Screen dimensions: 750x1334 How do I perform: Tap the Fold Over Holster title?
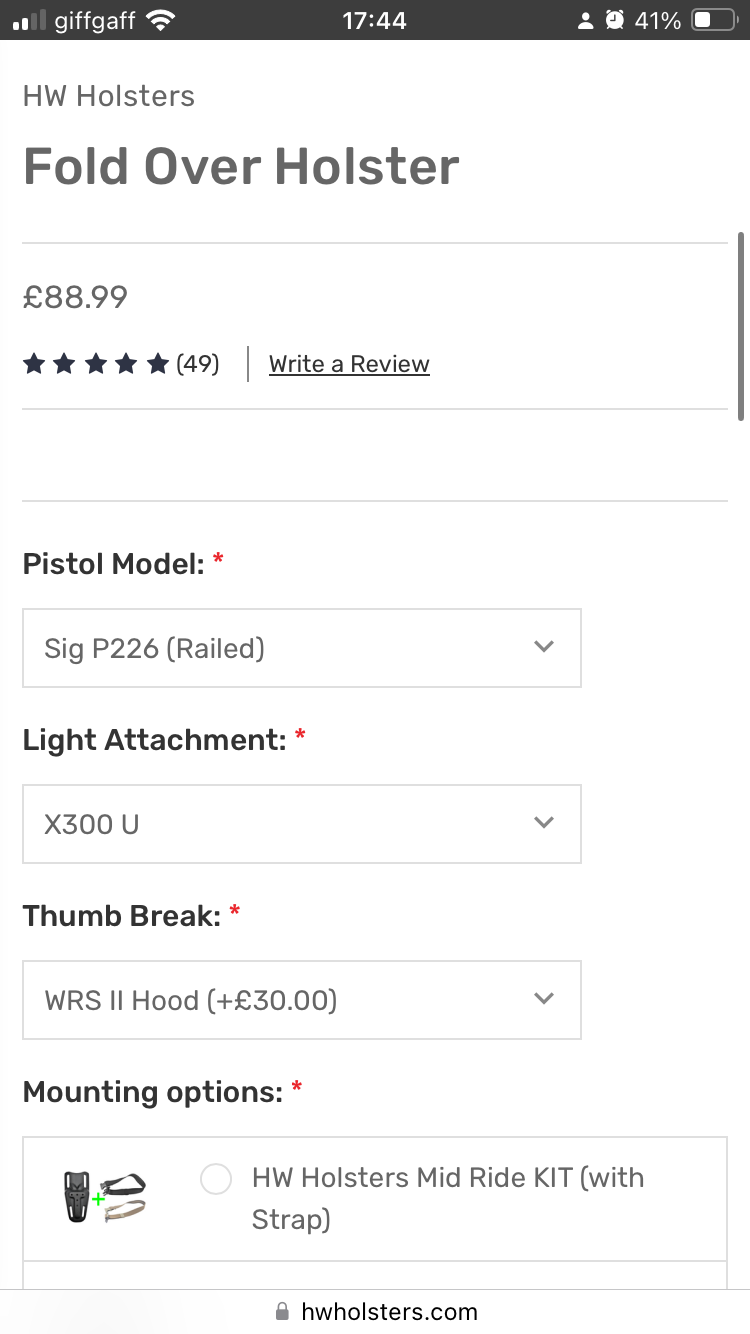click(241, 166)
